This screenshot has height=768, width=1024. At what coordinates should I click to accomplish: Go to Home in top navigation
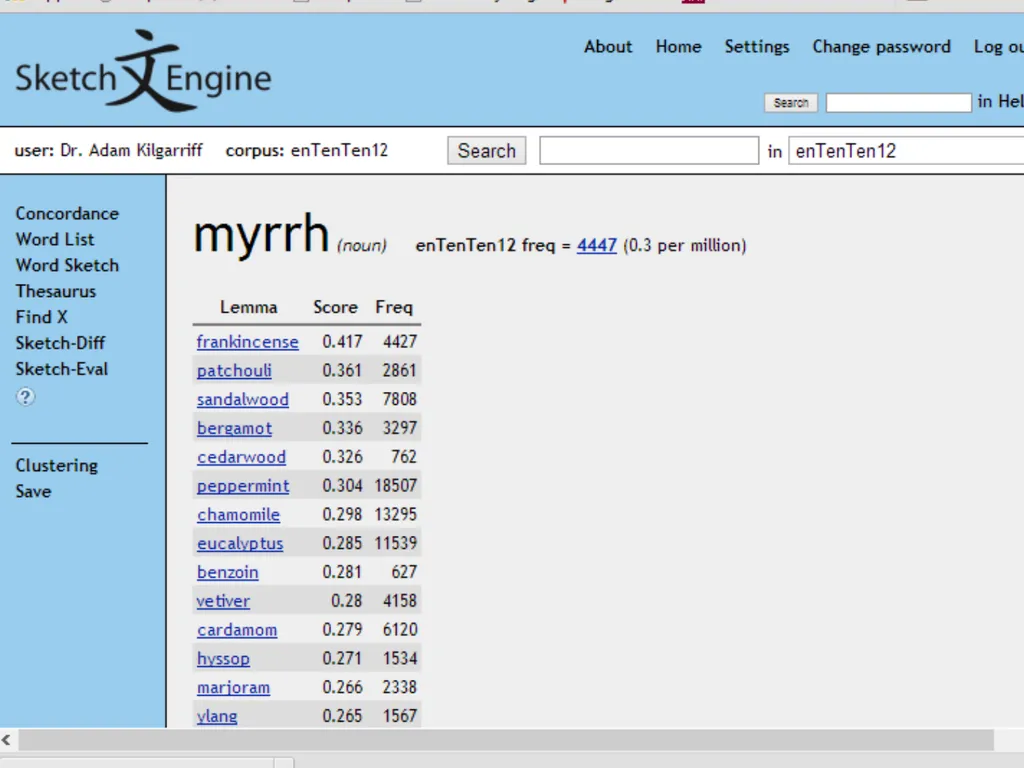(679, 46)
